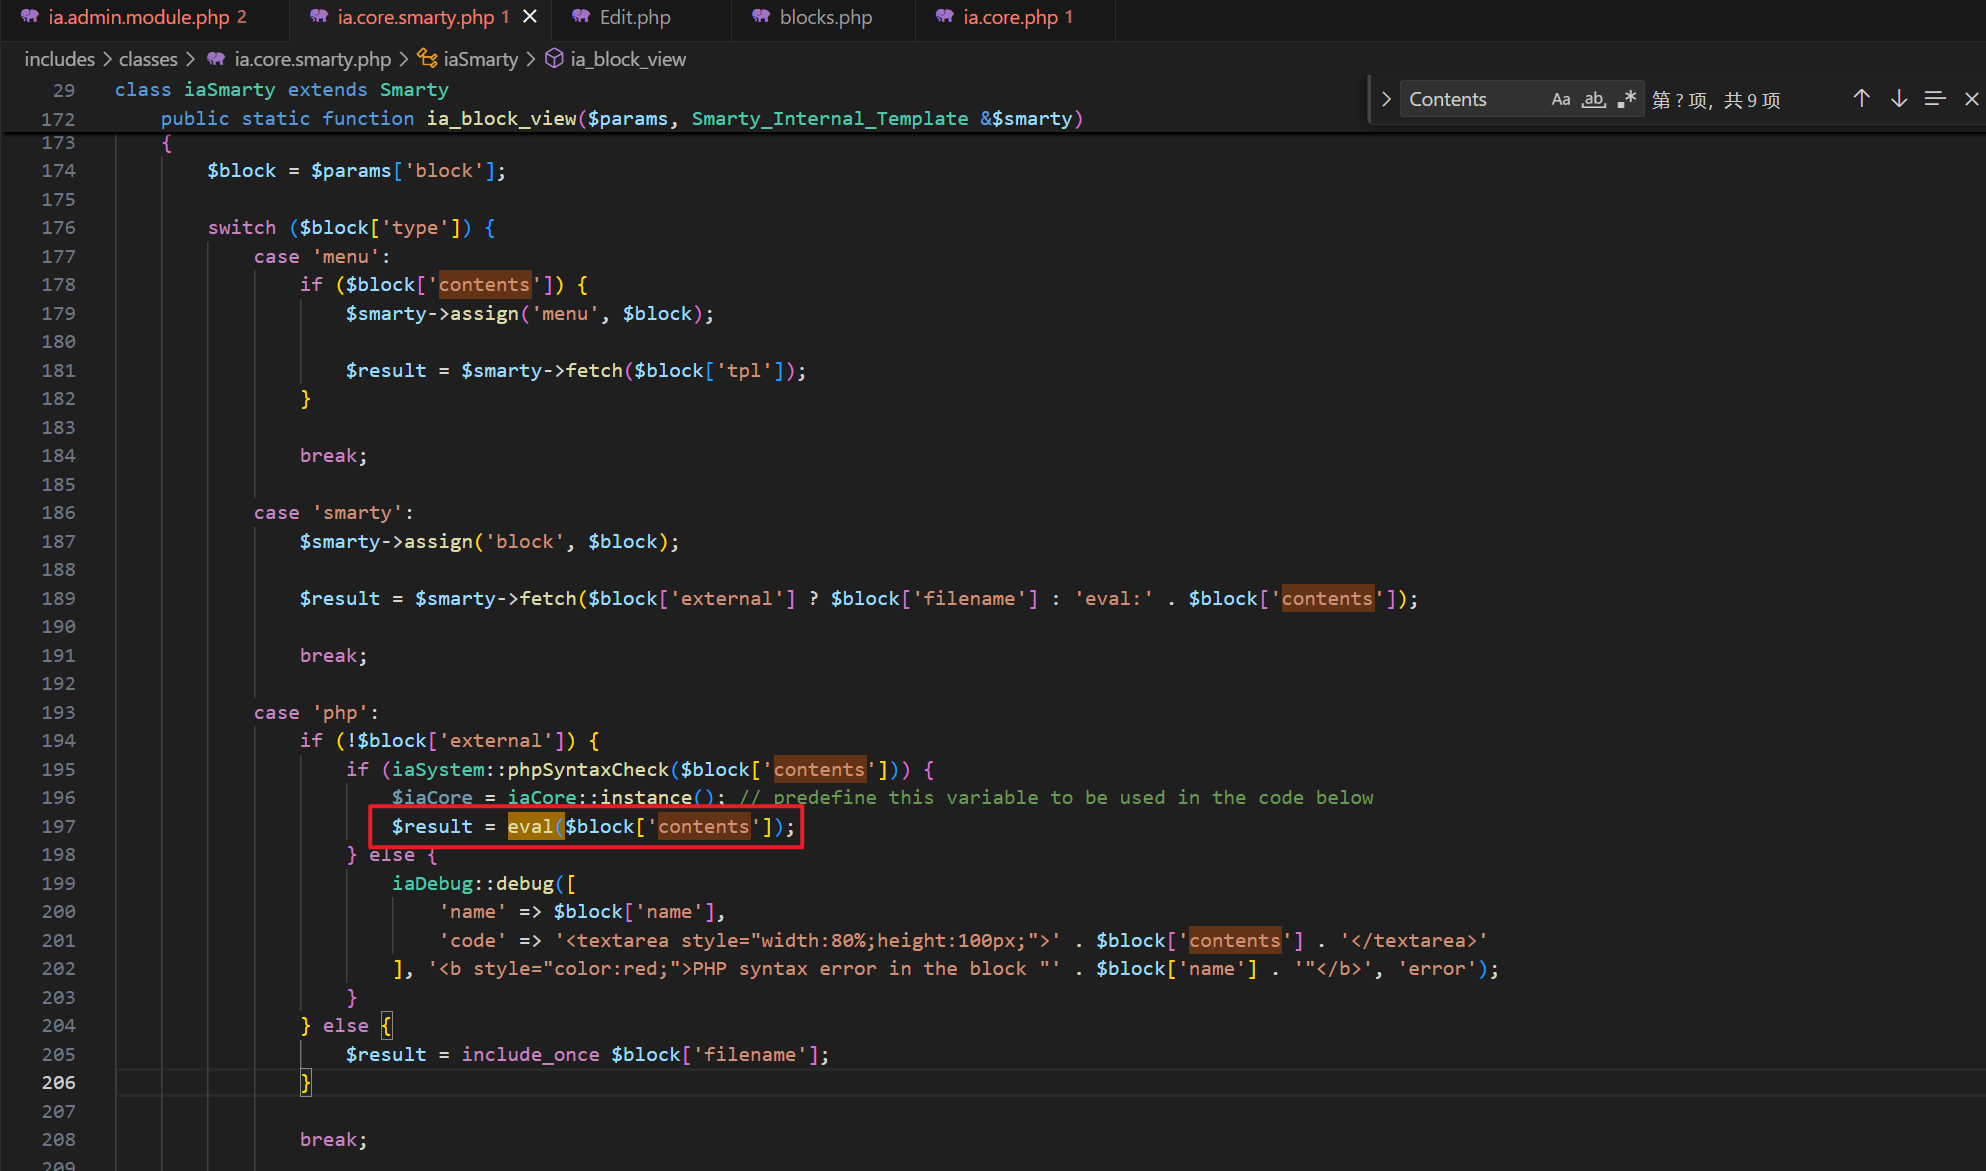Click Smarty_Internal_Template type in sticky header
Screen dimensions: 1986x1171
pos(830,119)
